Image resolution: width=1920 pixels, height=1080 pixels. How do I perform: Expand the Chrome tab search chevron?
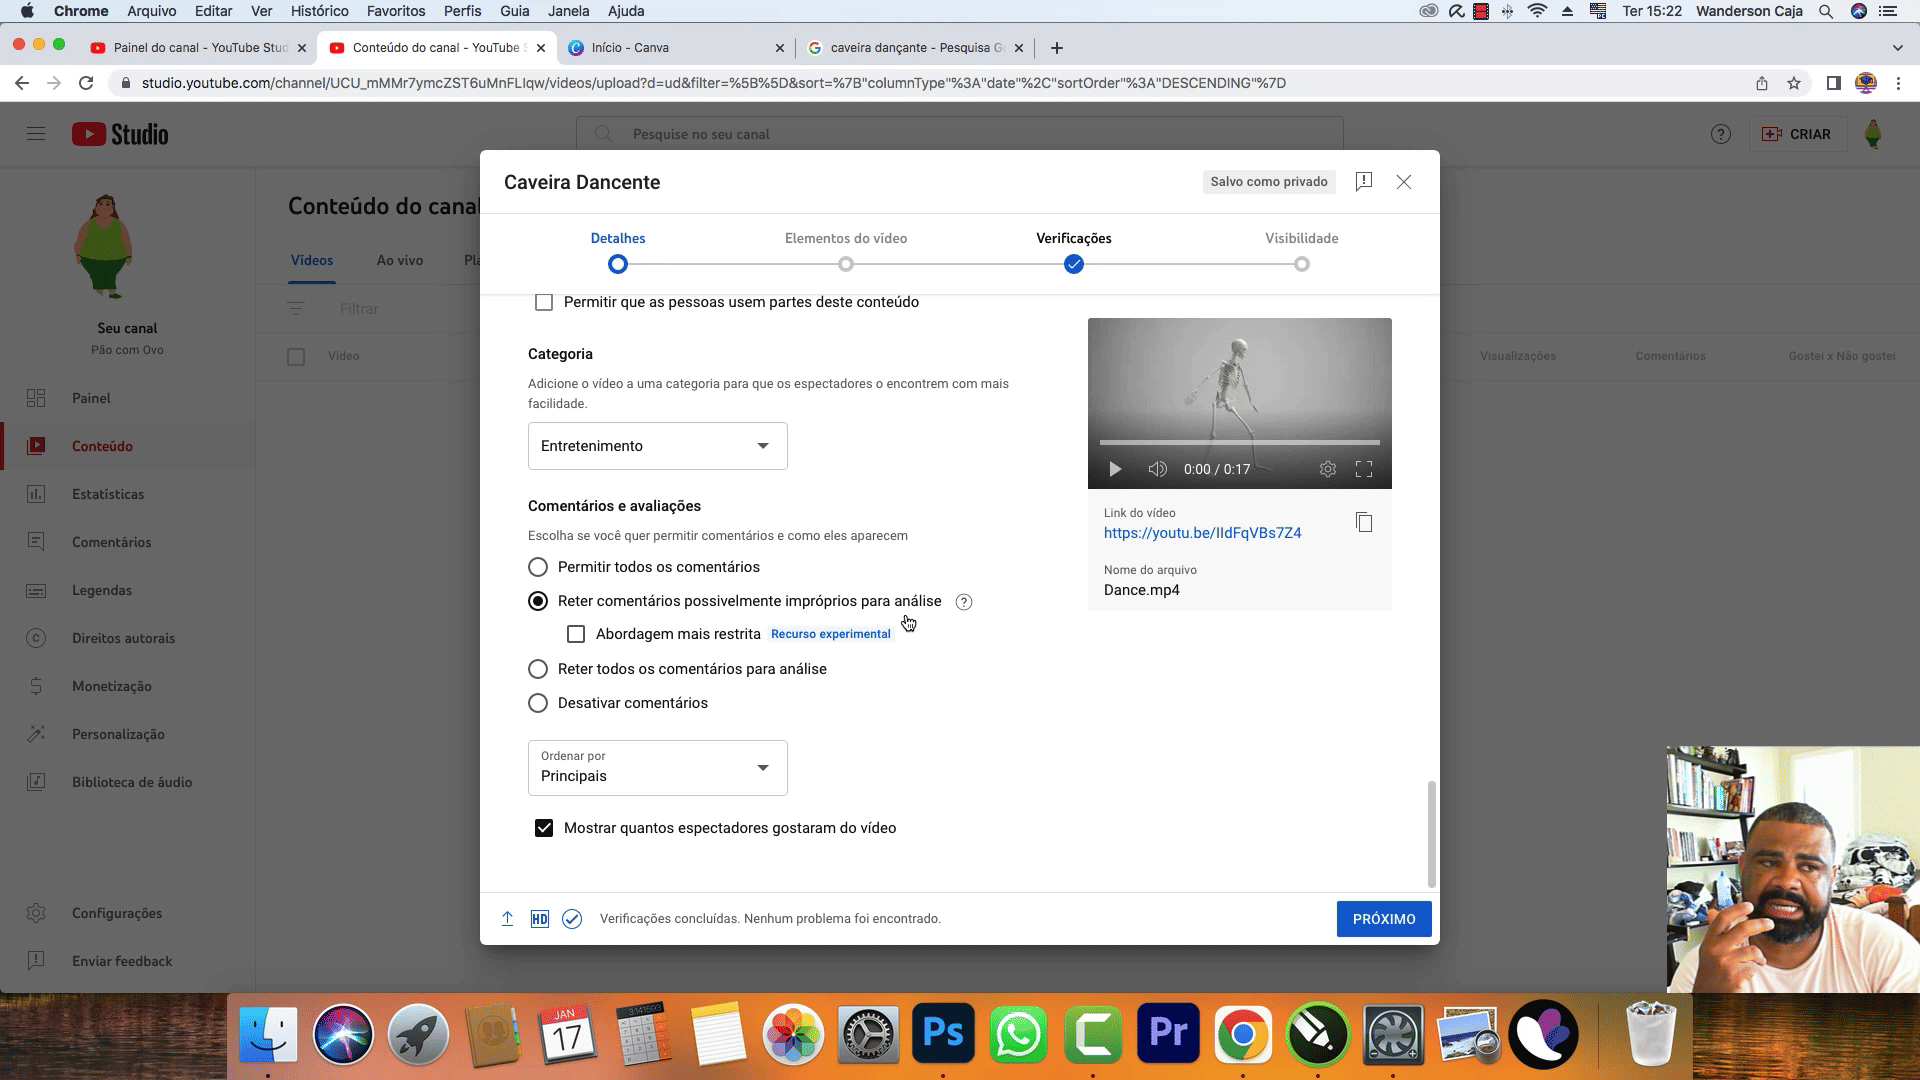1897,48
